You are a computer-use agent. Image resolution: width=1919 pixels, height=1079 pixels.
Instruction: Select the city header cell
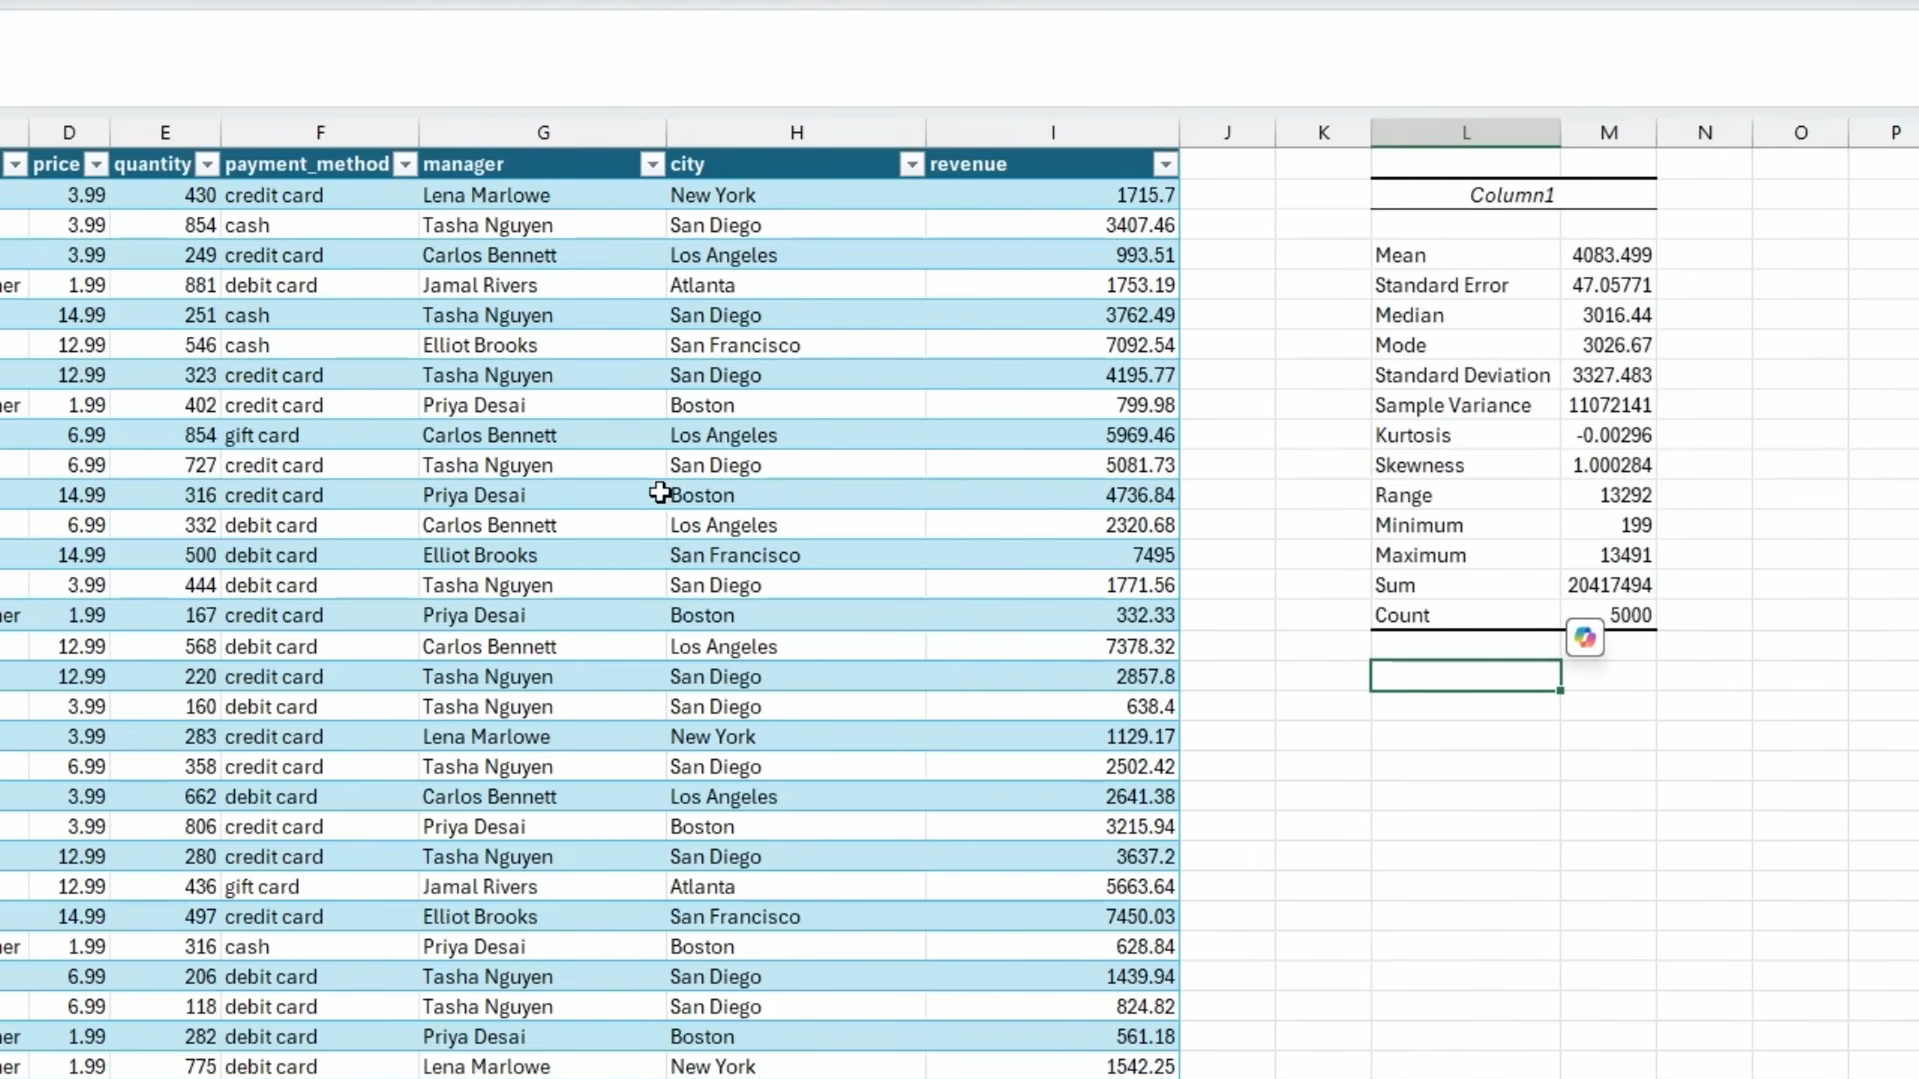[796, 164]
